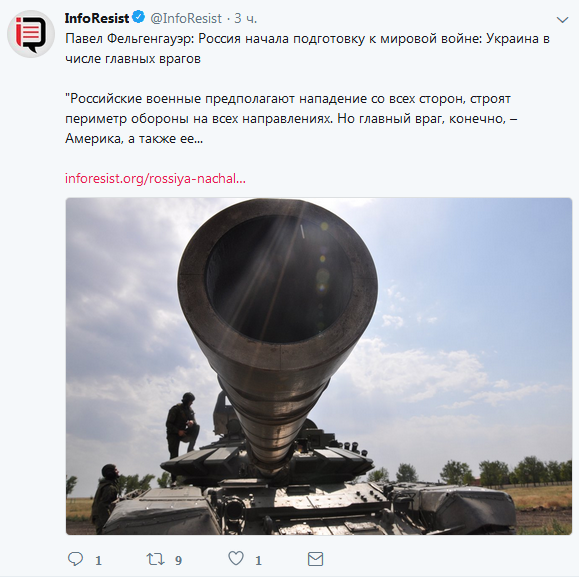579x579 pixels.
Task: Click the retweet arrows icon
Action: click(x=155, y=559)
